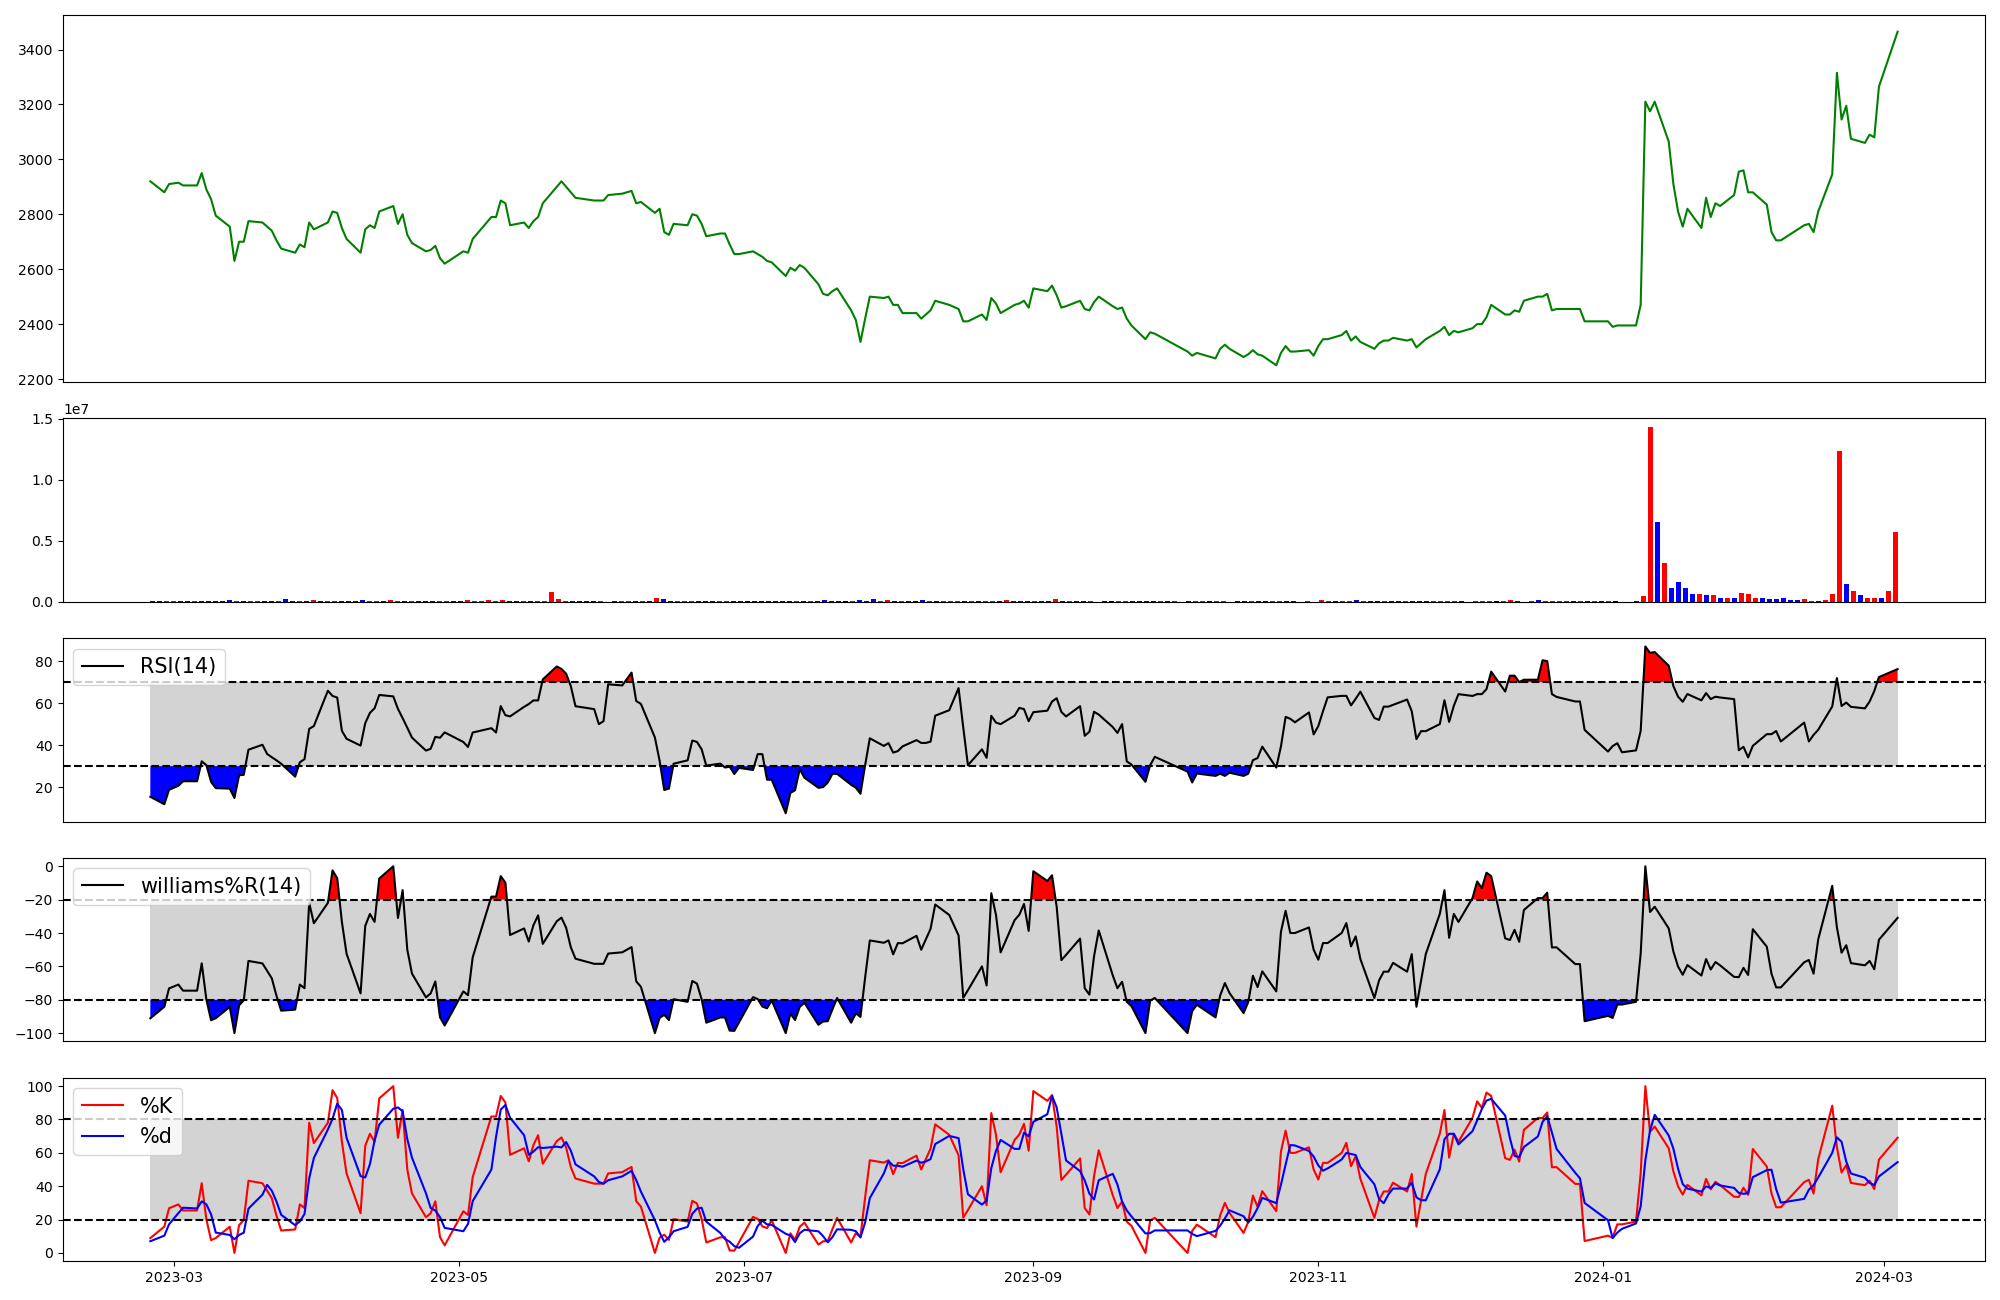Screen dimensions: 2000x1300
Task: Click the 2024-01 date tick label
Action: (x=1603, y=1277)
